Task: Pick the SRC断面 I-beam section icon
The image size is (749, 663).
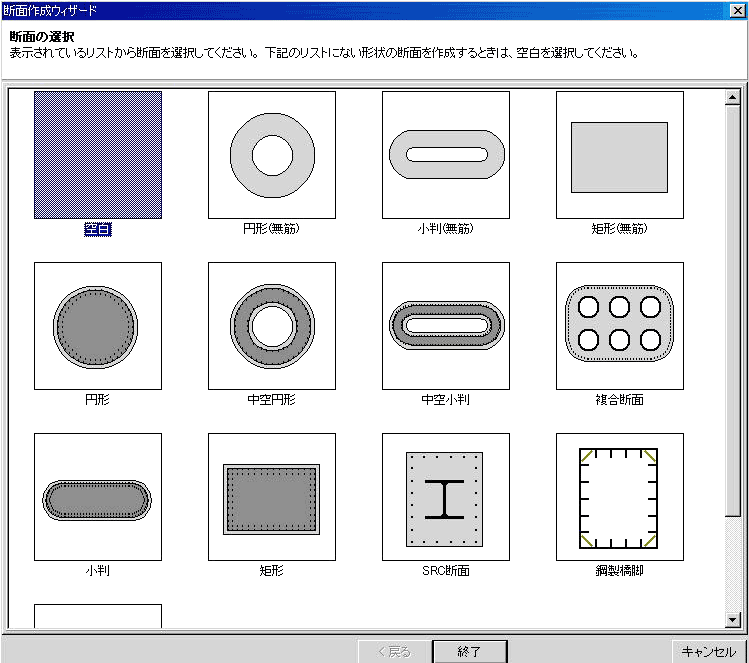Action: [446, 497]
